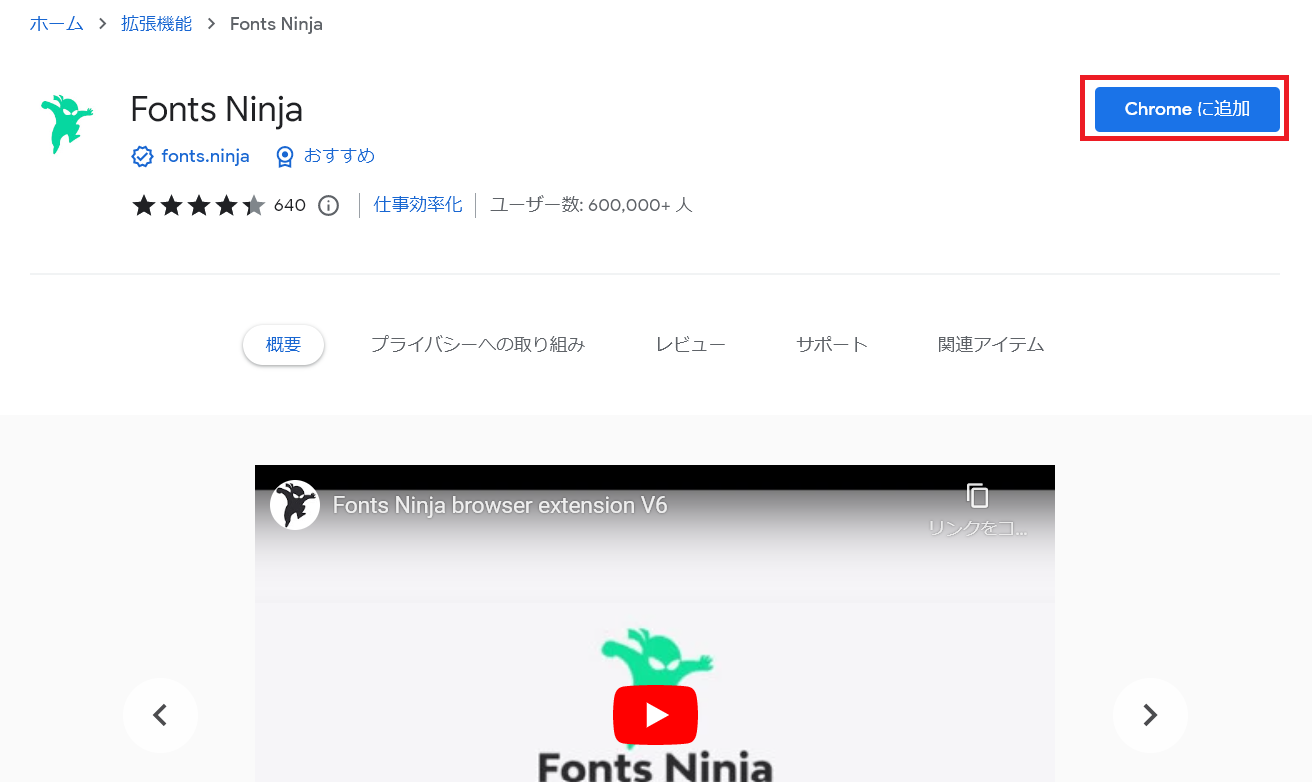Click the ninja channel avatar in the video
The image size is (1312, 782).
(295, 505)
